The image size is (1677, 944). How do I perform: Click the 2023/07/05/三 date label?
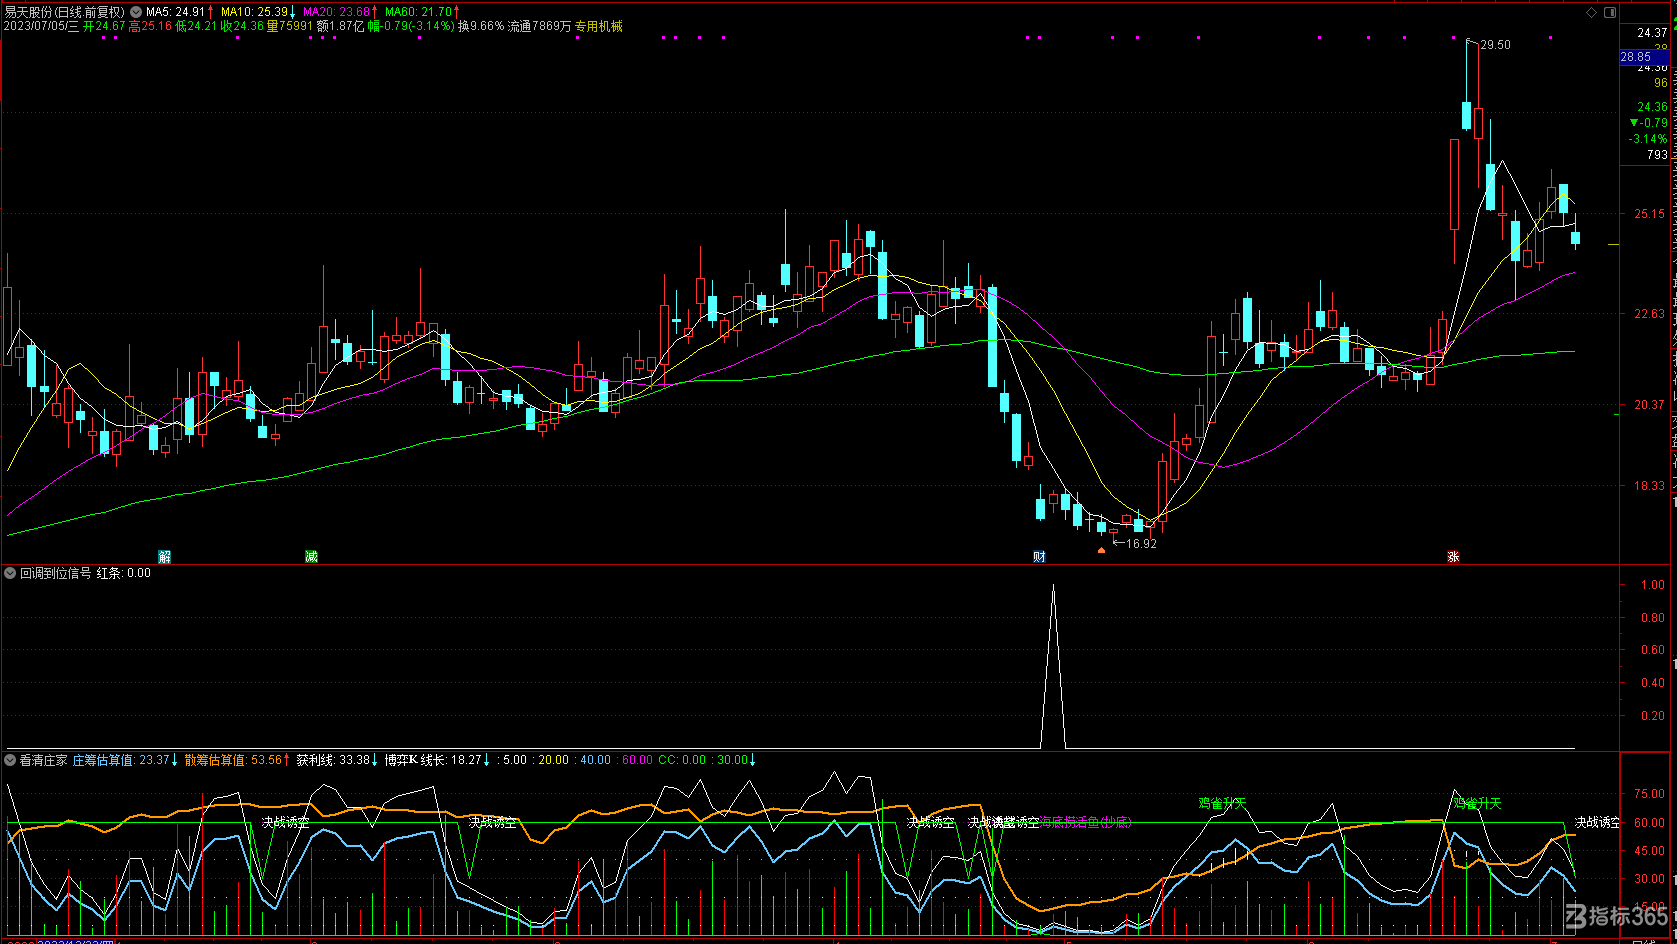[x=41, y=26]
